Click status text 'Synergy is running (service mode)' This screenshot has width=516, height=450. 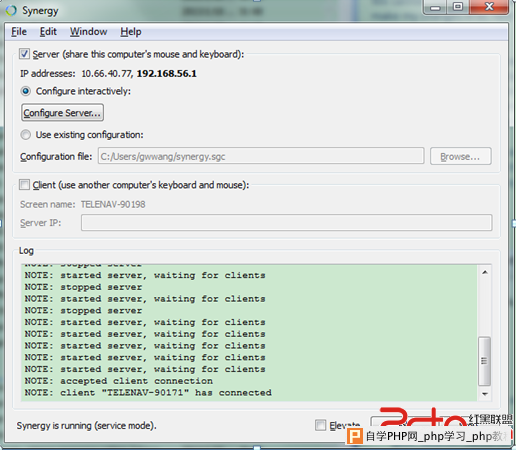point(87,426)
